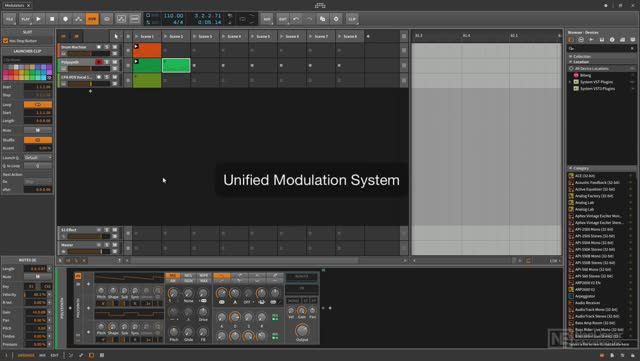Open the presets browser tab icon
Image resolution: width=640 pixels, height=361 pixels.
click(581, 40)
